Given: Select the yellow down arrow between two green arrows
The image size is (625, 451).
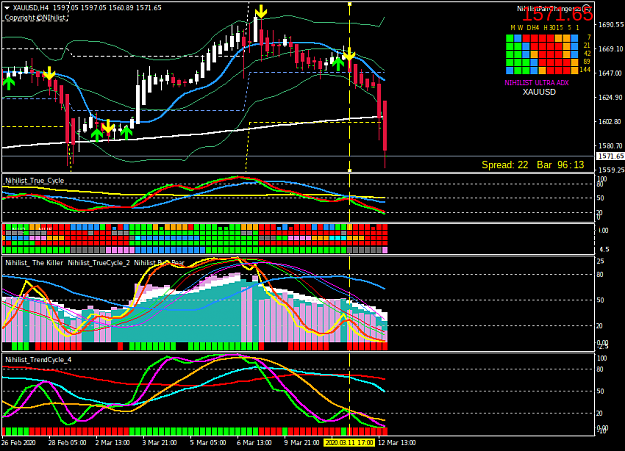Looking at the screenshot, I should (x=108, y=126).
